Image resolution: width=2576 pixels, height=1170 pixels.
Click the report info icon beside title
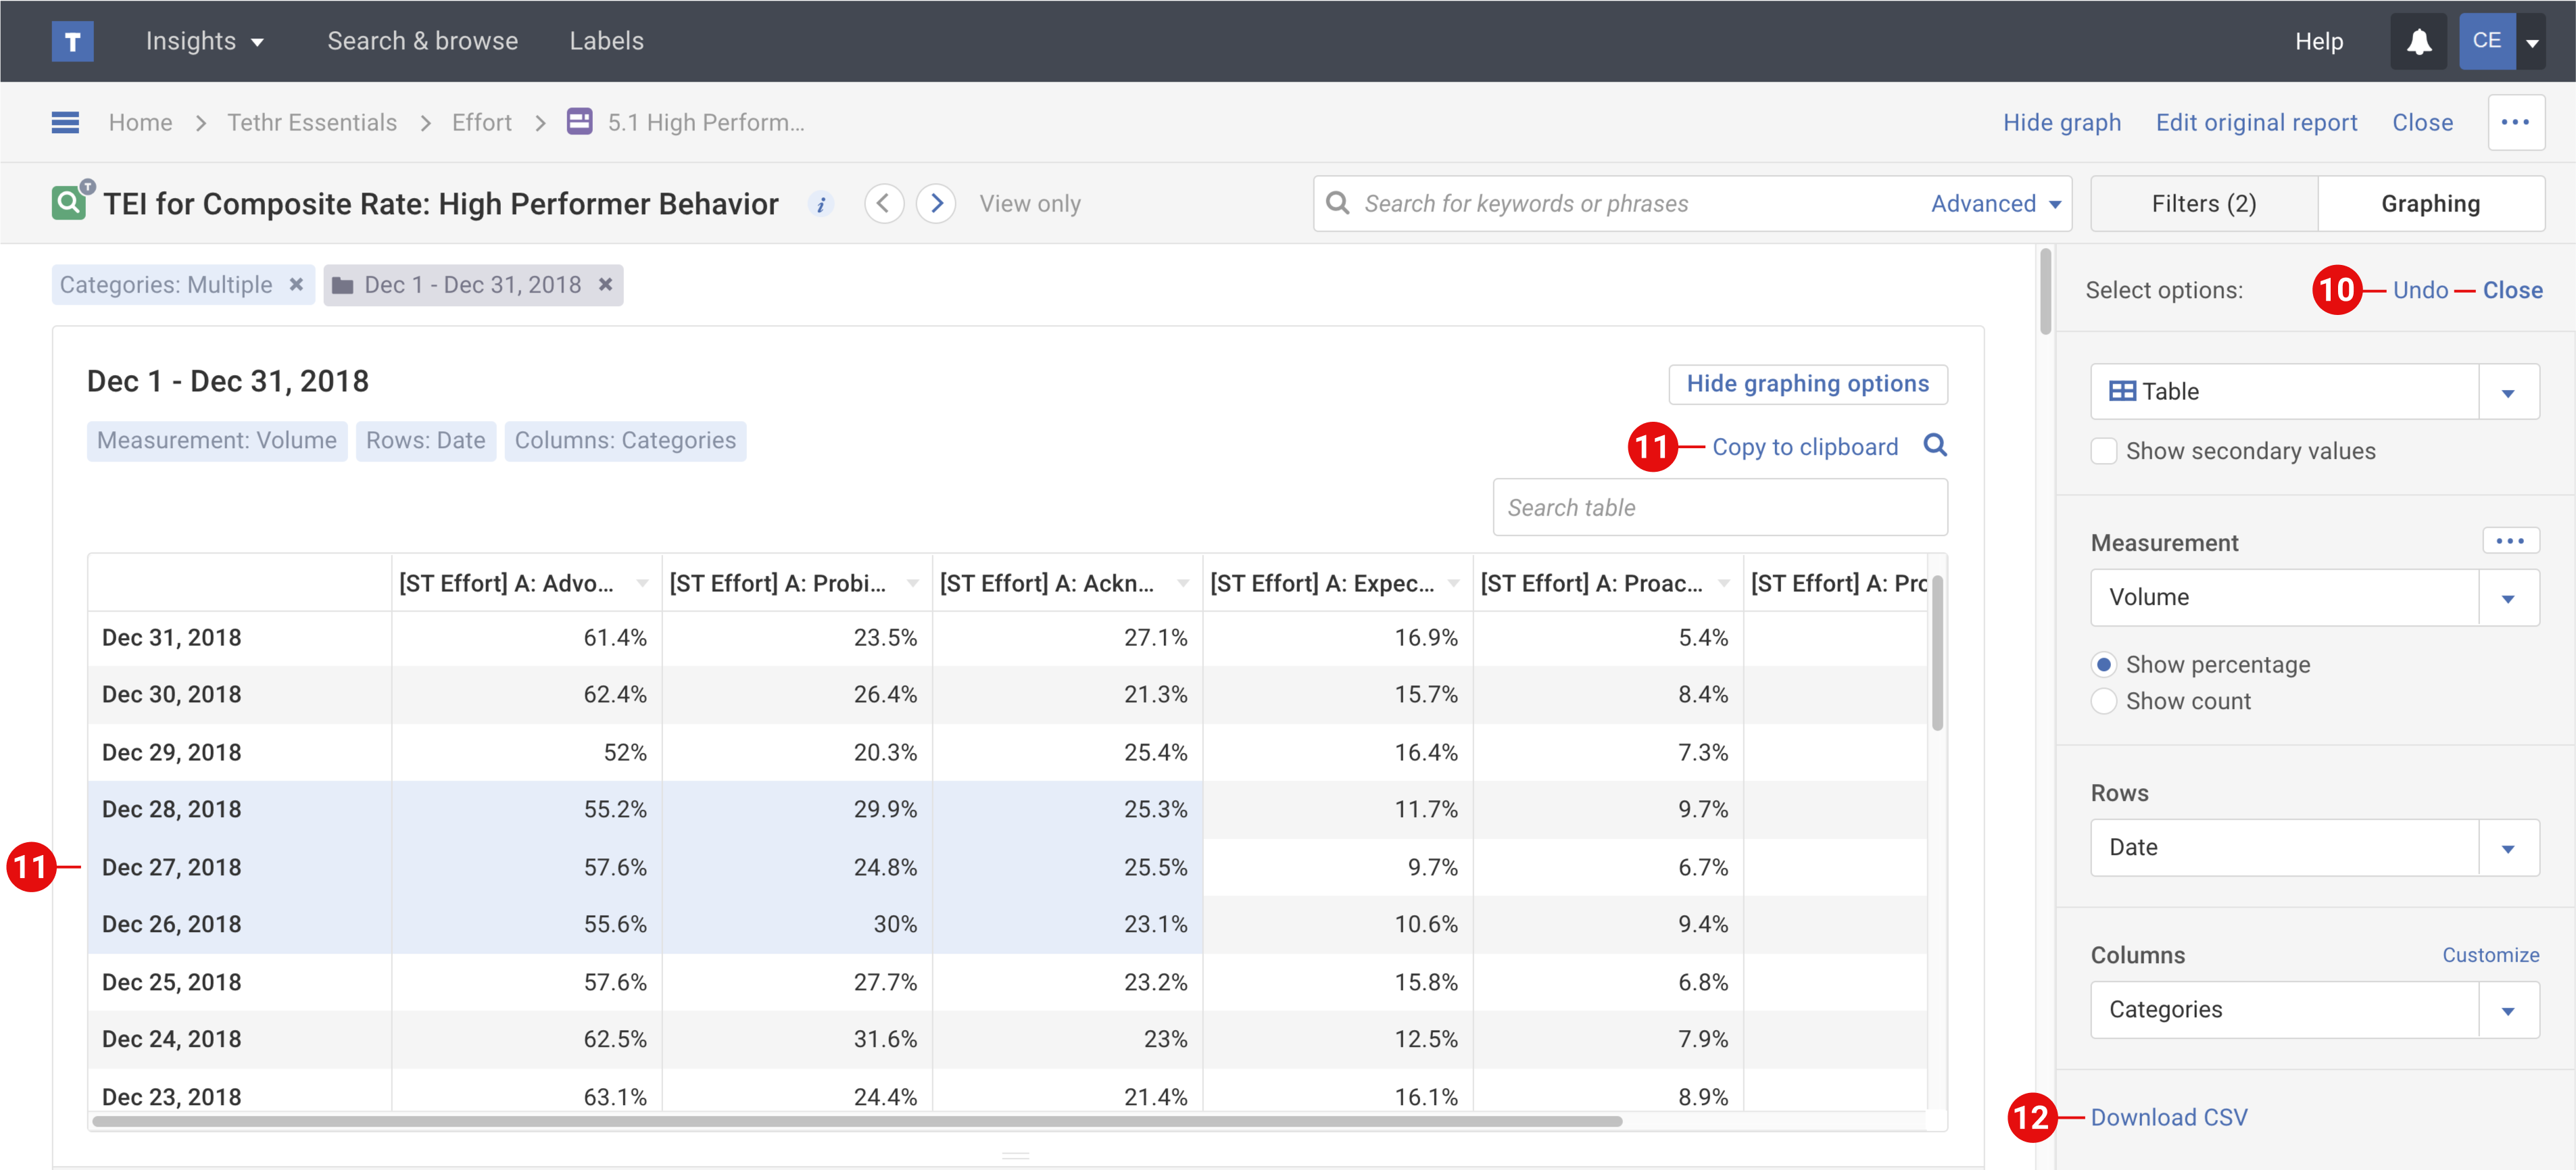(821, 204)
